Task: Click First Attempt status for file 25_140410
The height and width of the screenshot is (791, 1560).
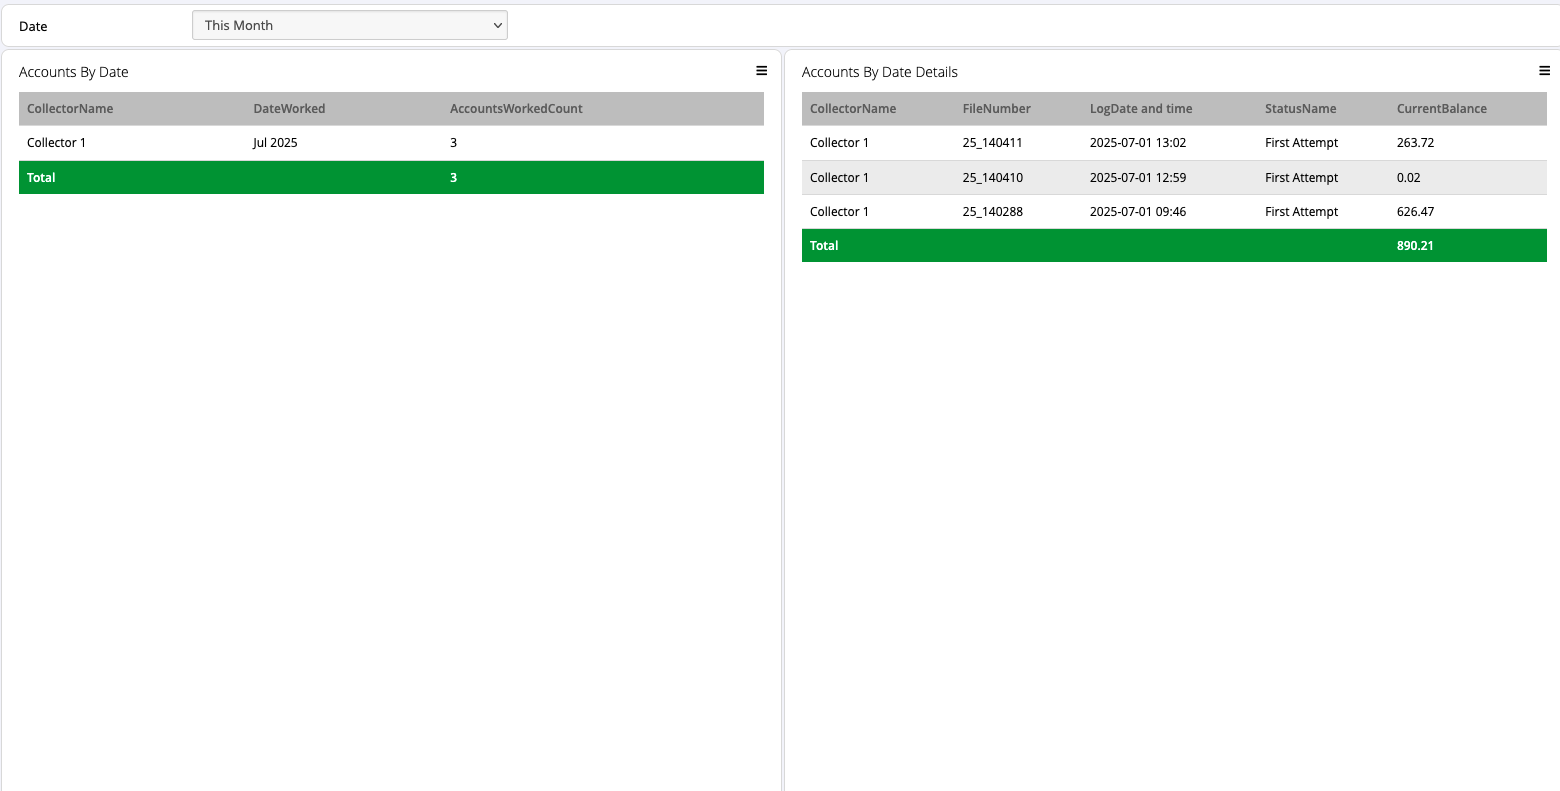Action: pyautogui.click(x=1301, y=178)
